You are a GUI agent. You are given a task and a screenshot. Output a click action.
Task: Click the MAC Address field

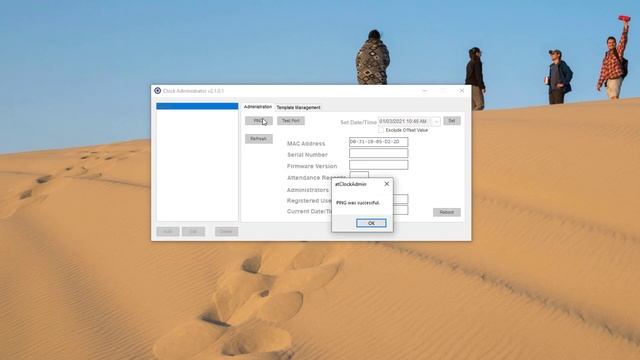pos(378,142)
